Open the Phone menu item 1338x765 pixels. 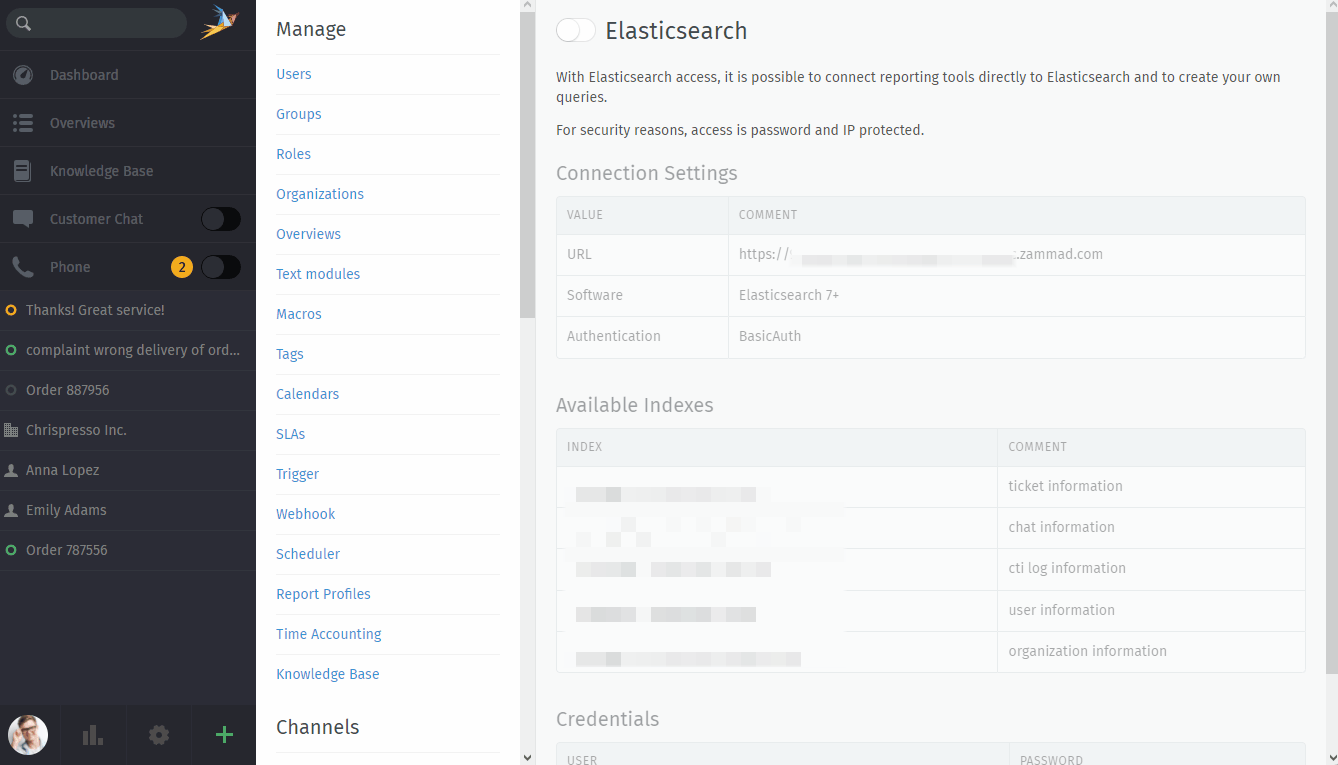click(x=70, y=267)
